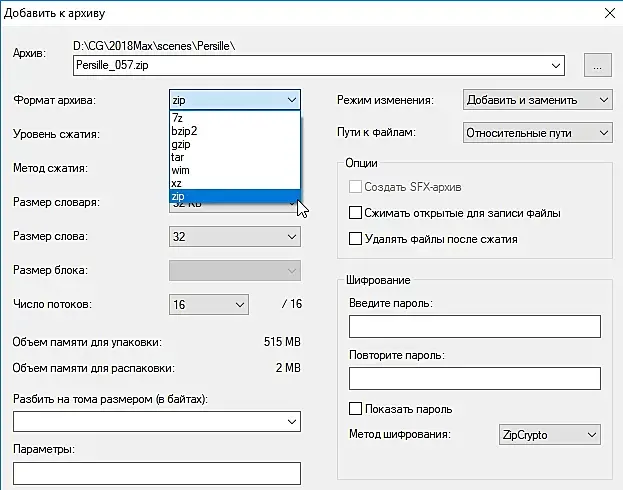This screenshot has width=623, height=490.
Task: Close the Add to archive dialog
Action: pyautogui.click(x=604, y=13)
